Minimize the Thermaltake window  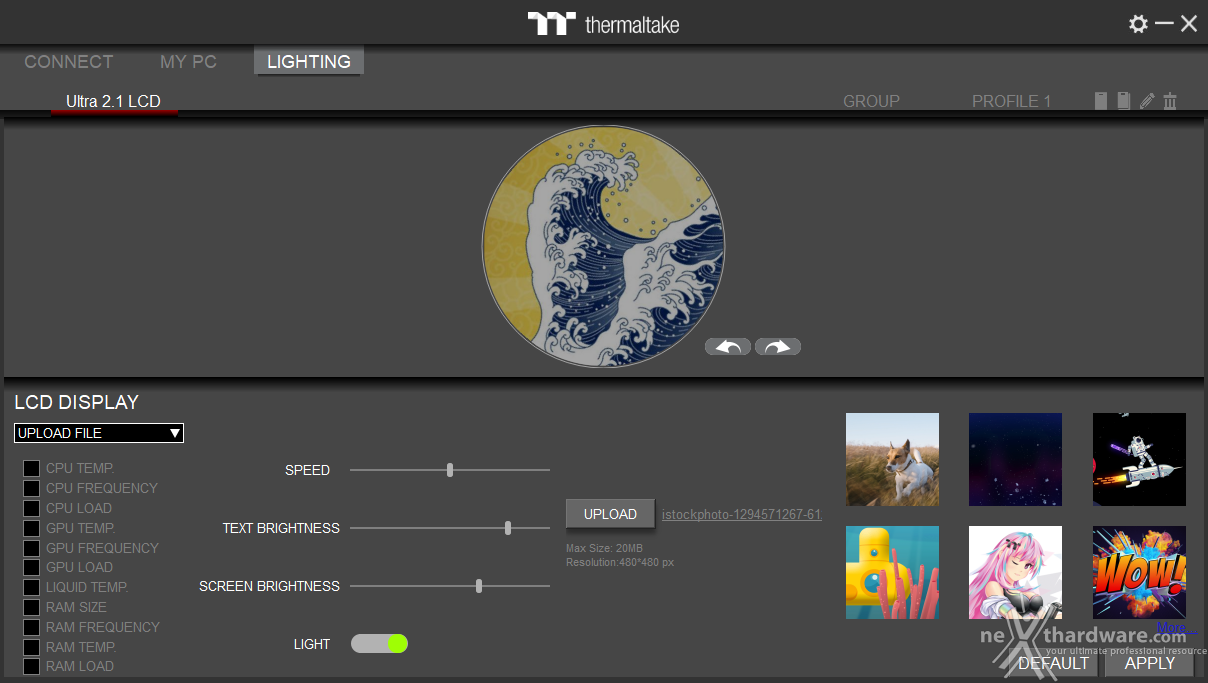[1164, 24]
